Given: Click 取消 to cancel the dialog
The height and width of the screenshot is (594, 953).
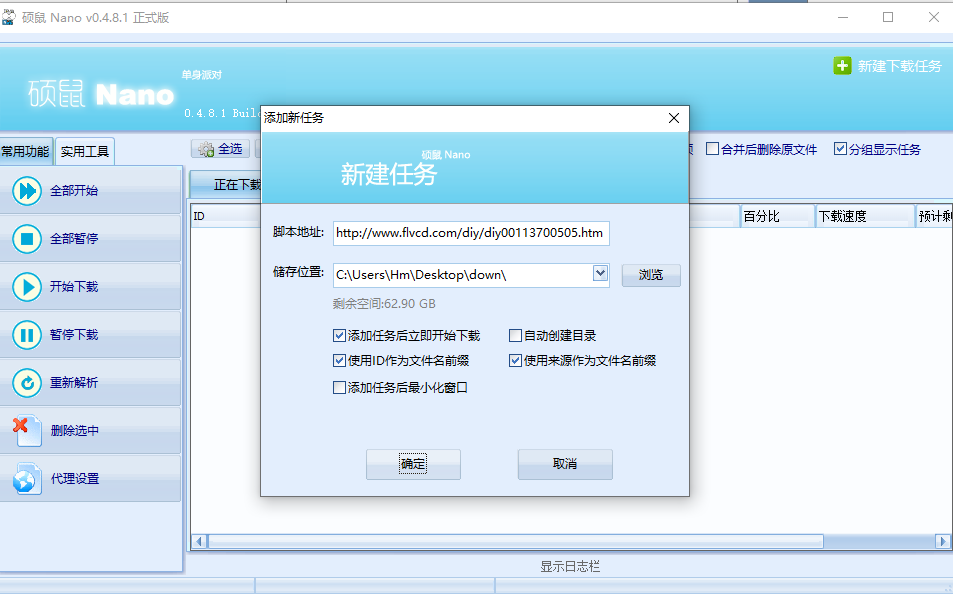Looking at the screenshot, I should tap(565, 464).
